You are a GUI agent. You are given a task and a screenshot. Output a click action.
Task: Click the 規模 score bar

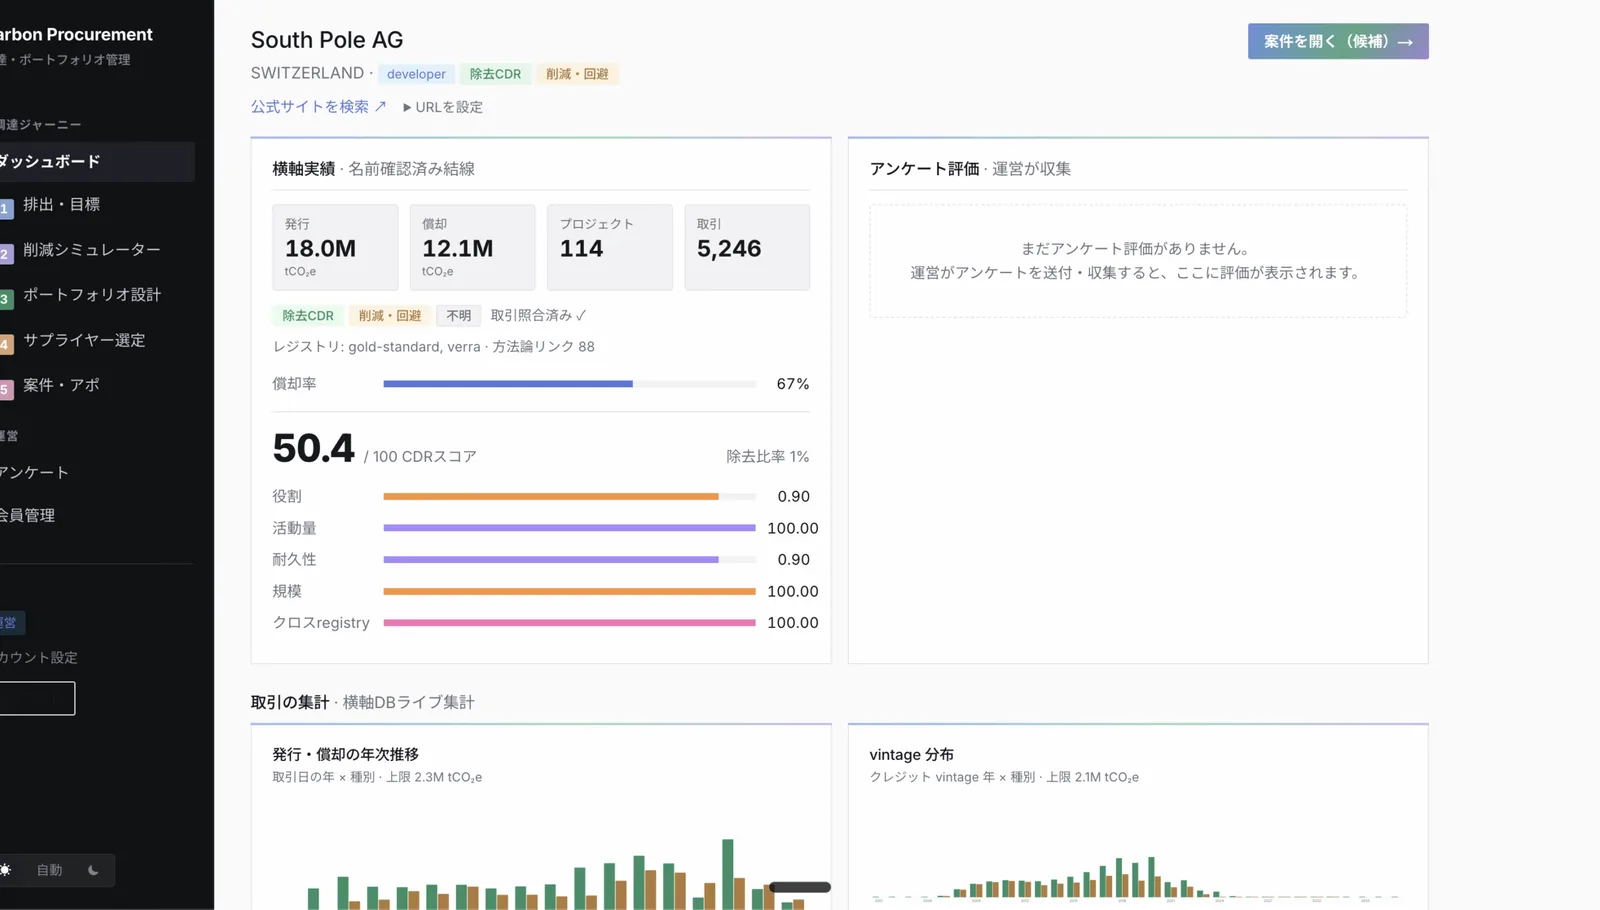pos(570,591)
